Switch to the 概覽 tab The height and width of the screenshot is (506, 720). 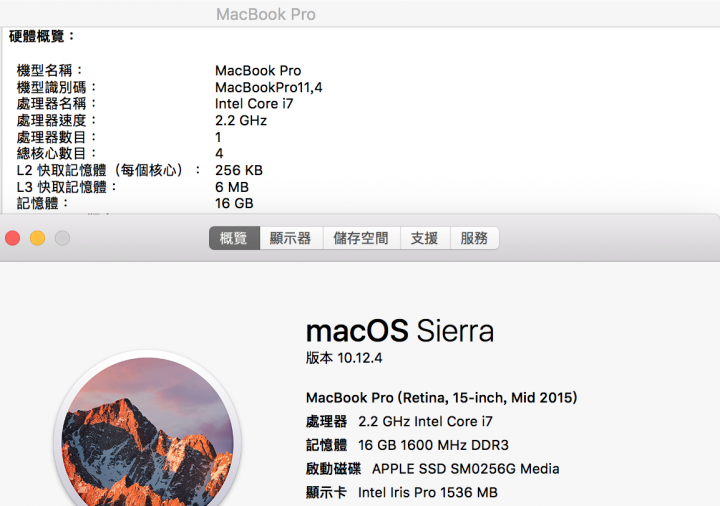point(234,238)
